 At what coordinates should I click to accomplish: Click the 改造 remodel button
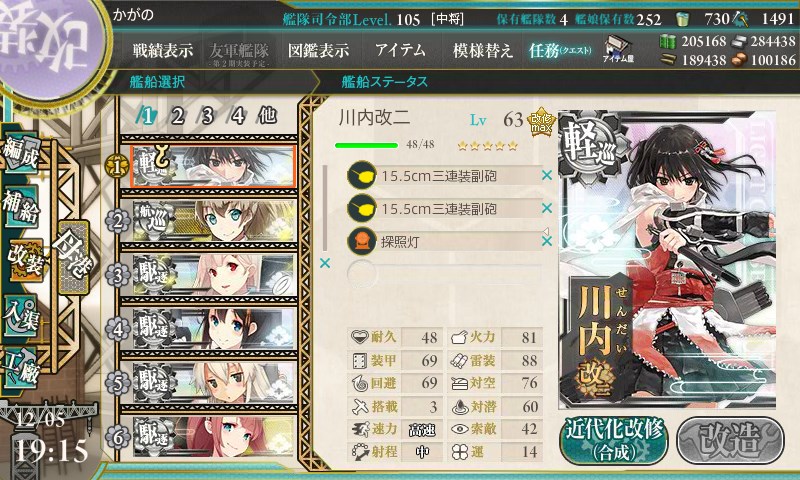730,440
